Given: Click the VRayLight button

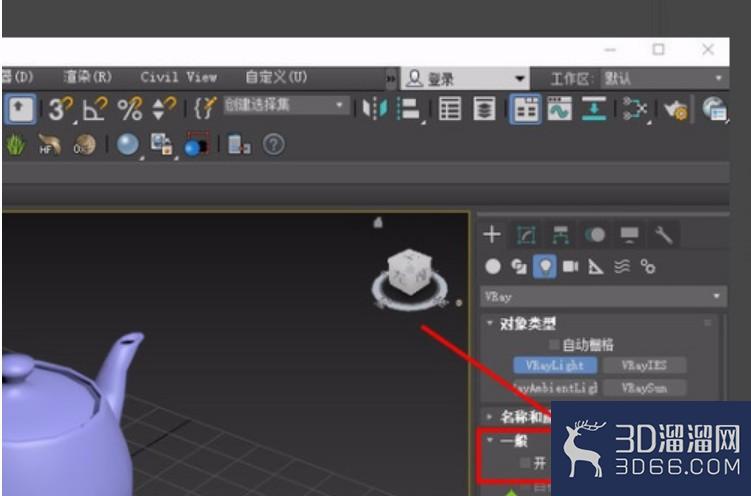Looking at the screenshot, I should coord(555,365).
